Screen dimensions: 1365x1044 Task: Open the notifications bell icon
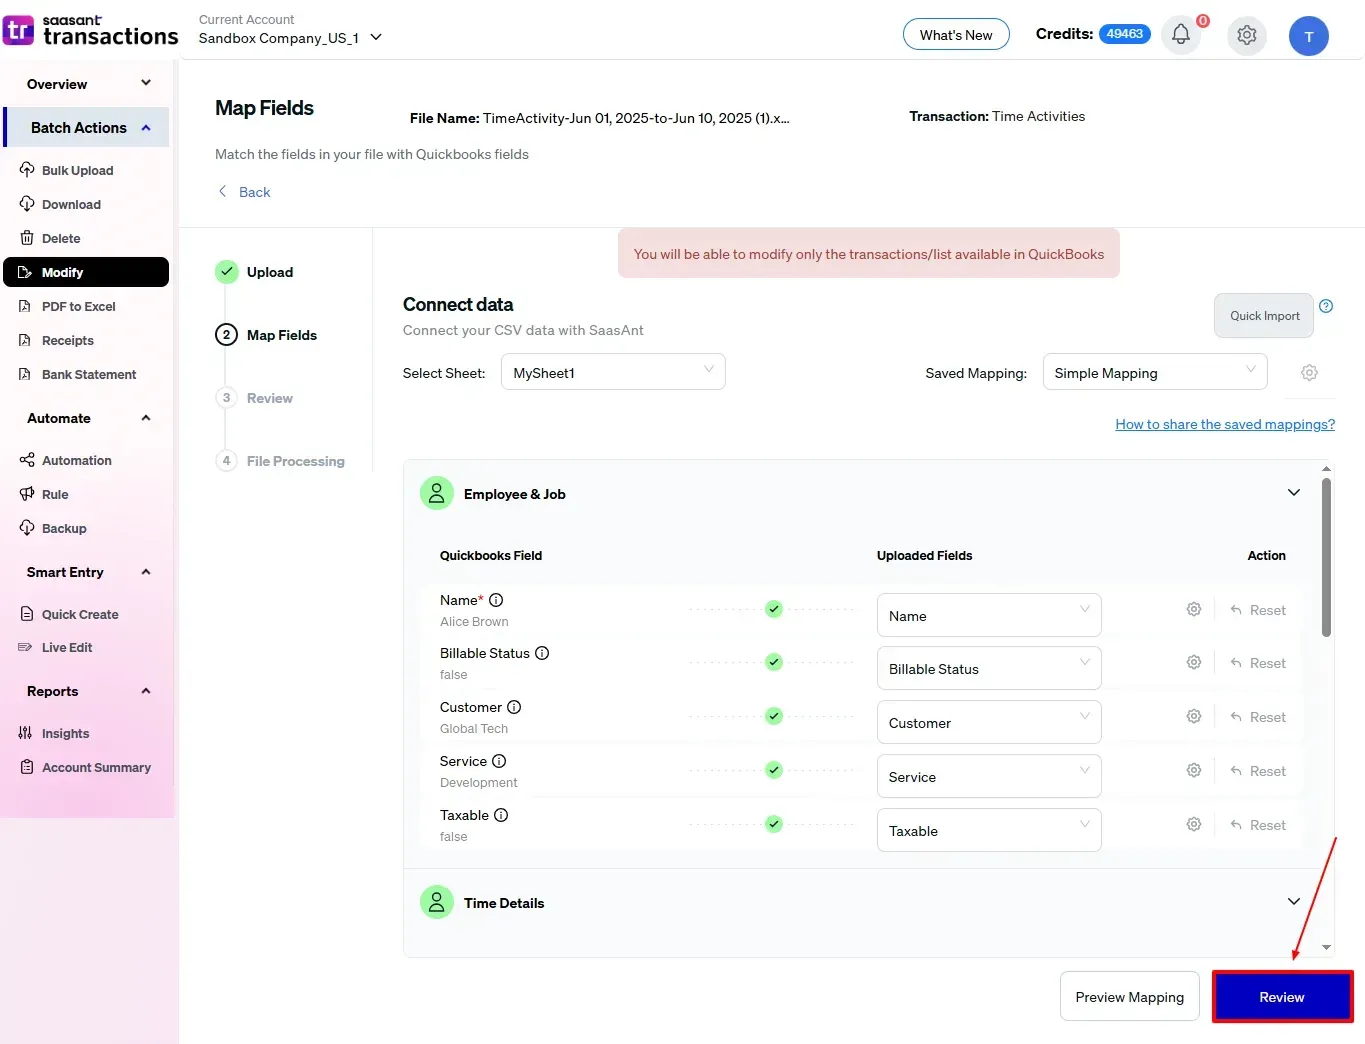(x=1181, y=35)
